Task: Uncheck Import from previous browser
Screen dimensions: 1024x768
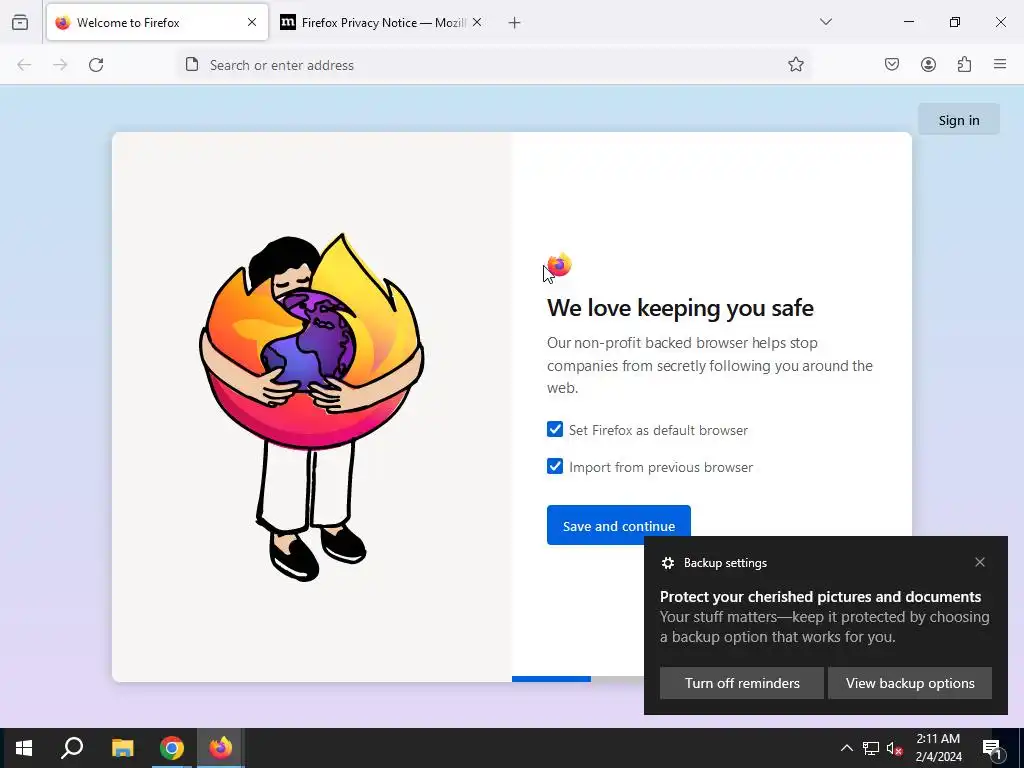Action: click(x=555, y=466)
